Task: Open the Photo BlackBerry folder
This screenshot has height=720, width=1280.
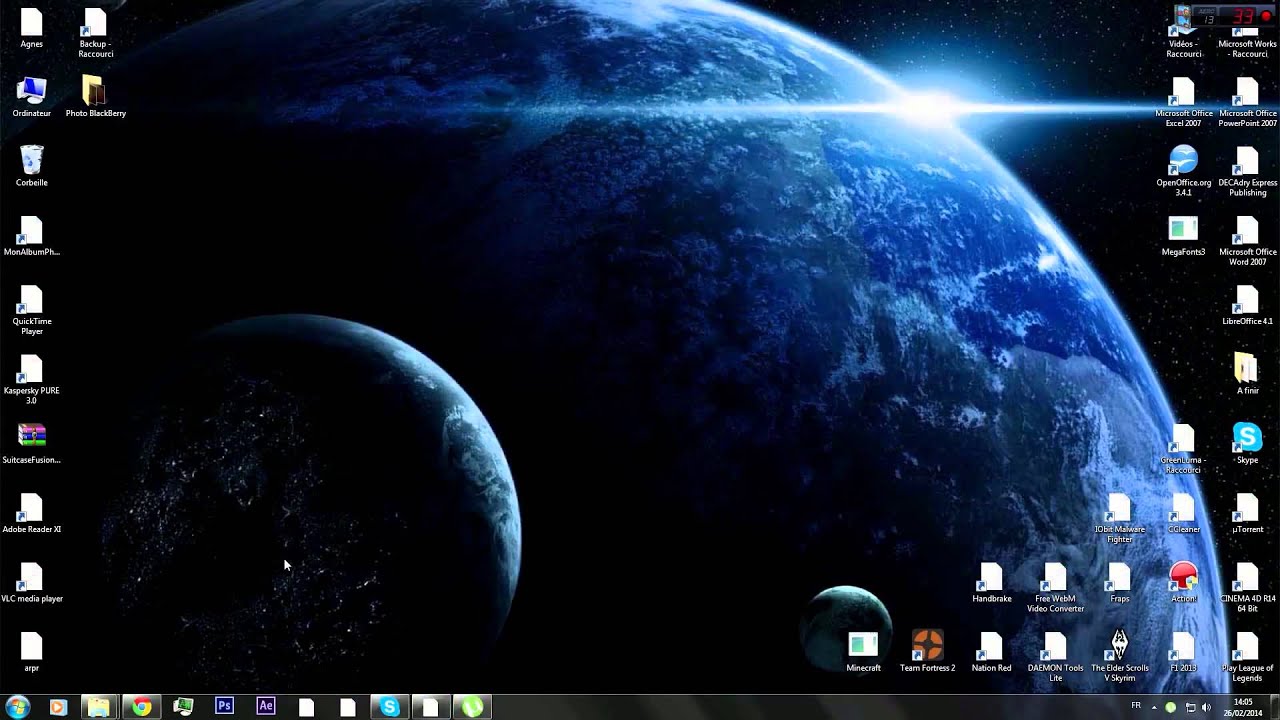Action: tap(96, 98)
